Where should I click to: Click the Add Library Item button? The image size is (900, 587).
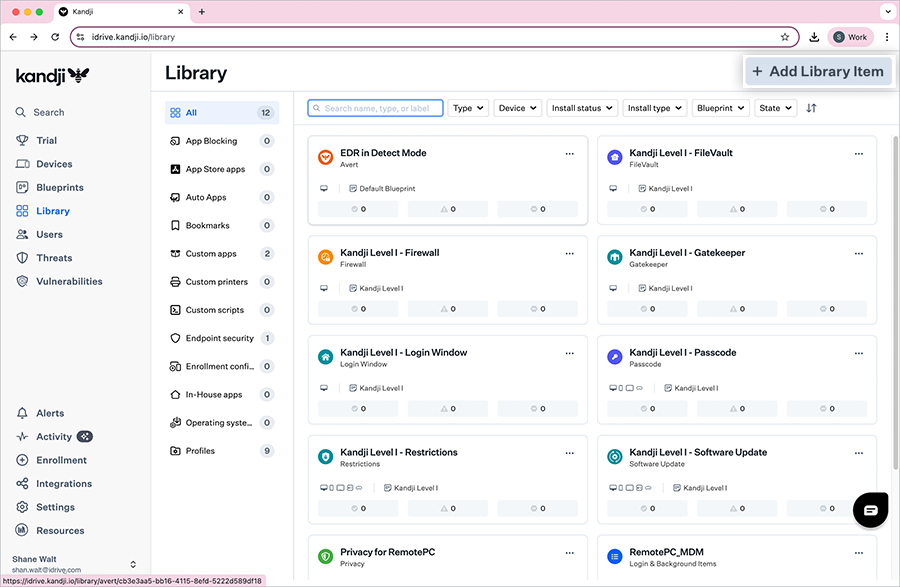click(817, 71)
